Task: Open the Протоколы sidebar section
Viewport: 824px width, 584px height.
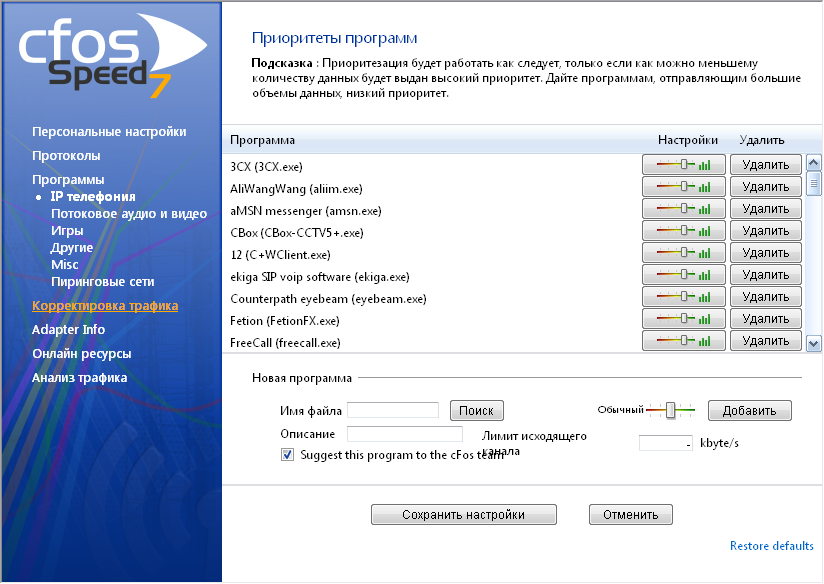Action: (66, 156)
